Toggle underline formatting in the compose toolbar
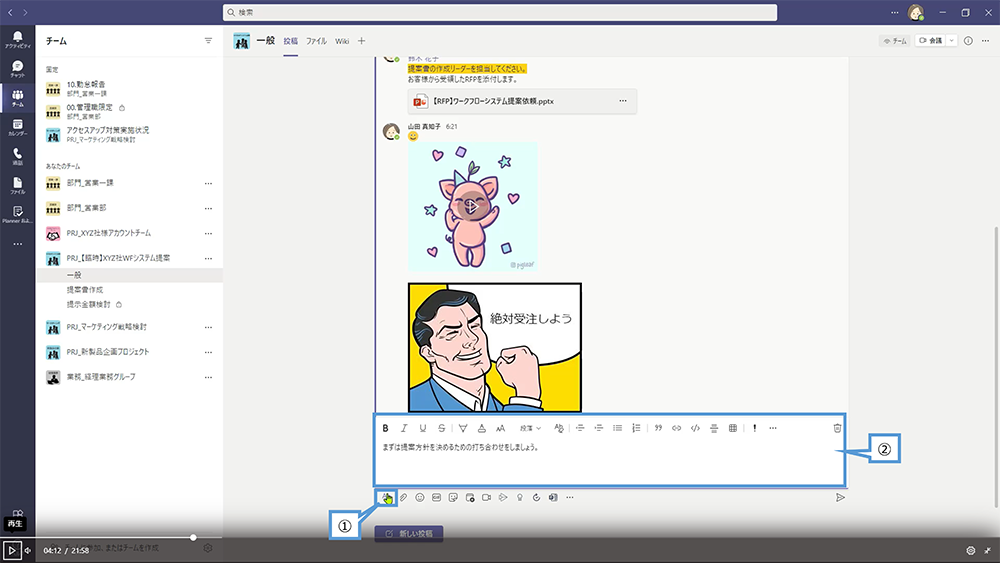This screenshot has width=1000, height=563. pos(422,428)
